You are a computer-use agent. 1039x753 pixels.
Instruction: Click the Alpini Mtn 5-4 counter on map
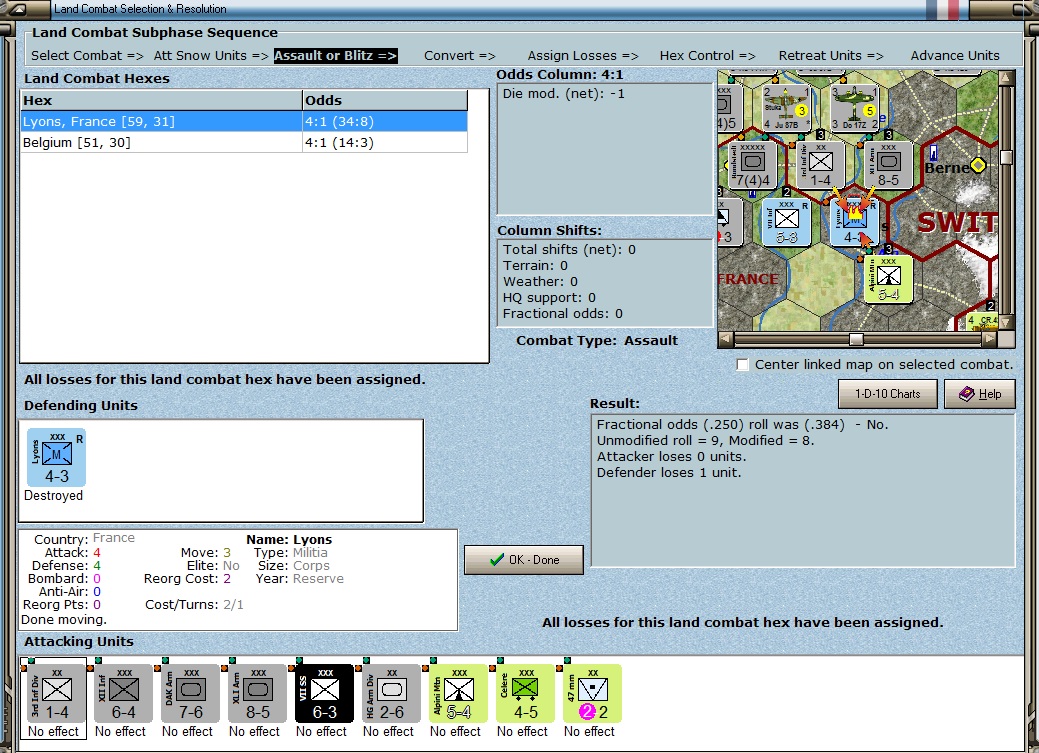click(x=889, y=280)
